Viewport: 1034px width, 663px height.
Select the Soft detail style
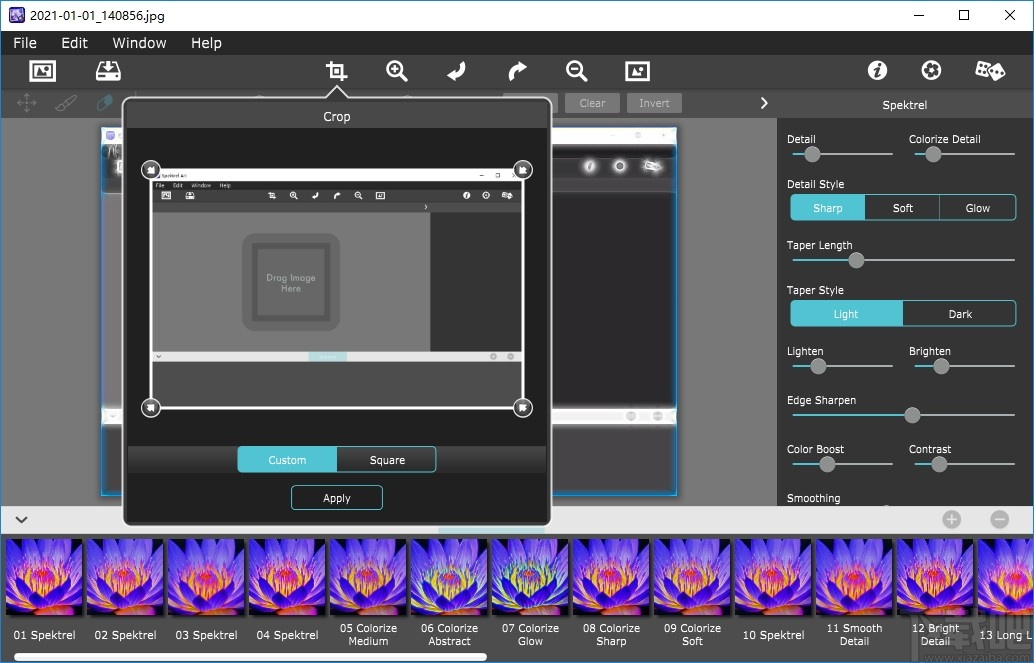tap(902, 208)
